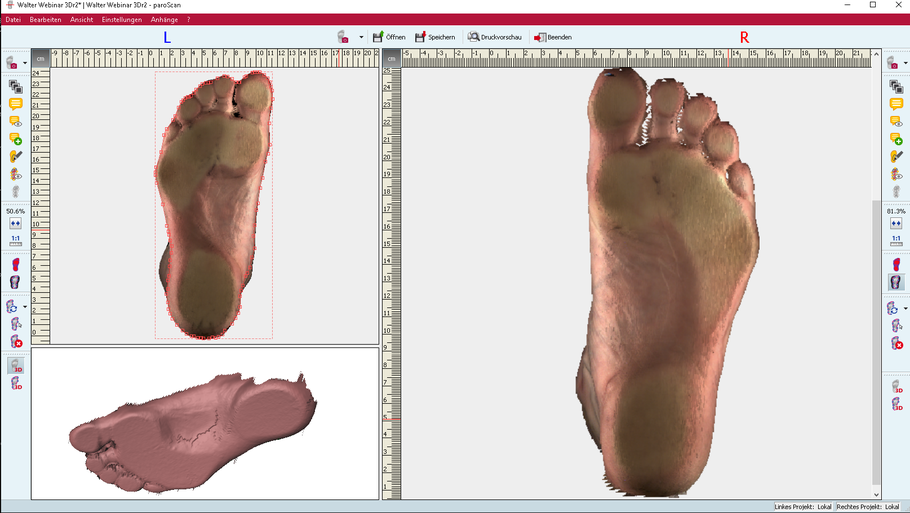Click the 1:1 scale icon in left toolbar
The width and height of the screenshot is (910, 513).
(15, 240)
